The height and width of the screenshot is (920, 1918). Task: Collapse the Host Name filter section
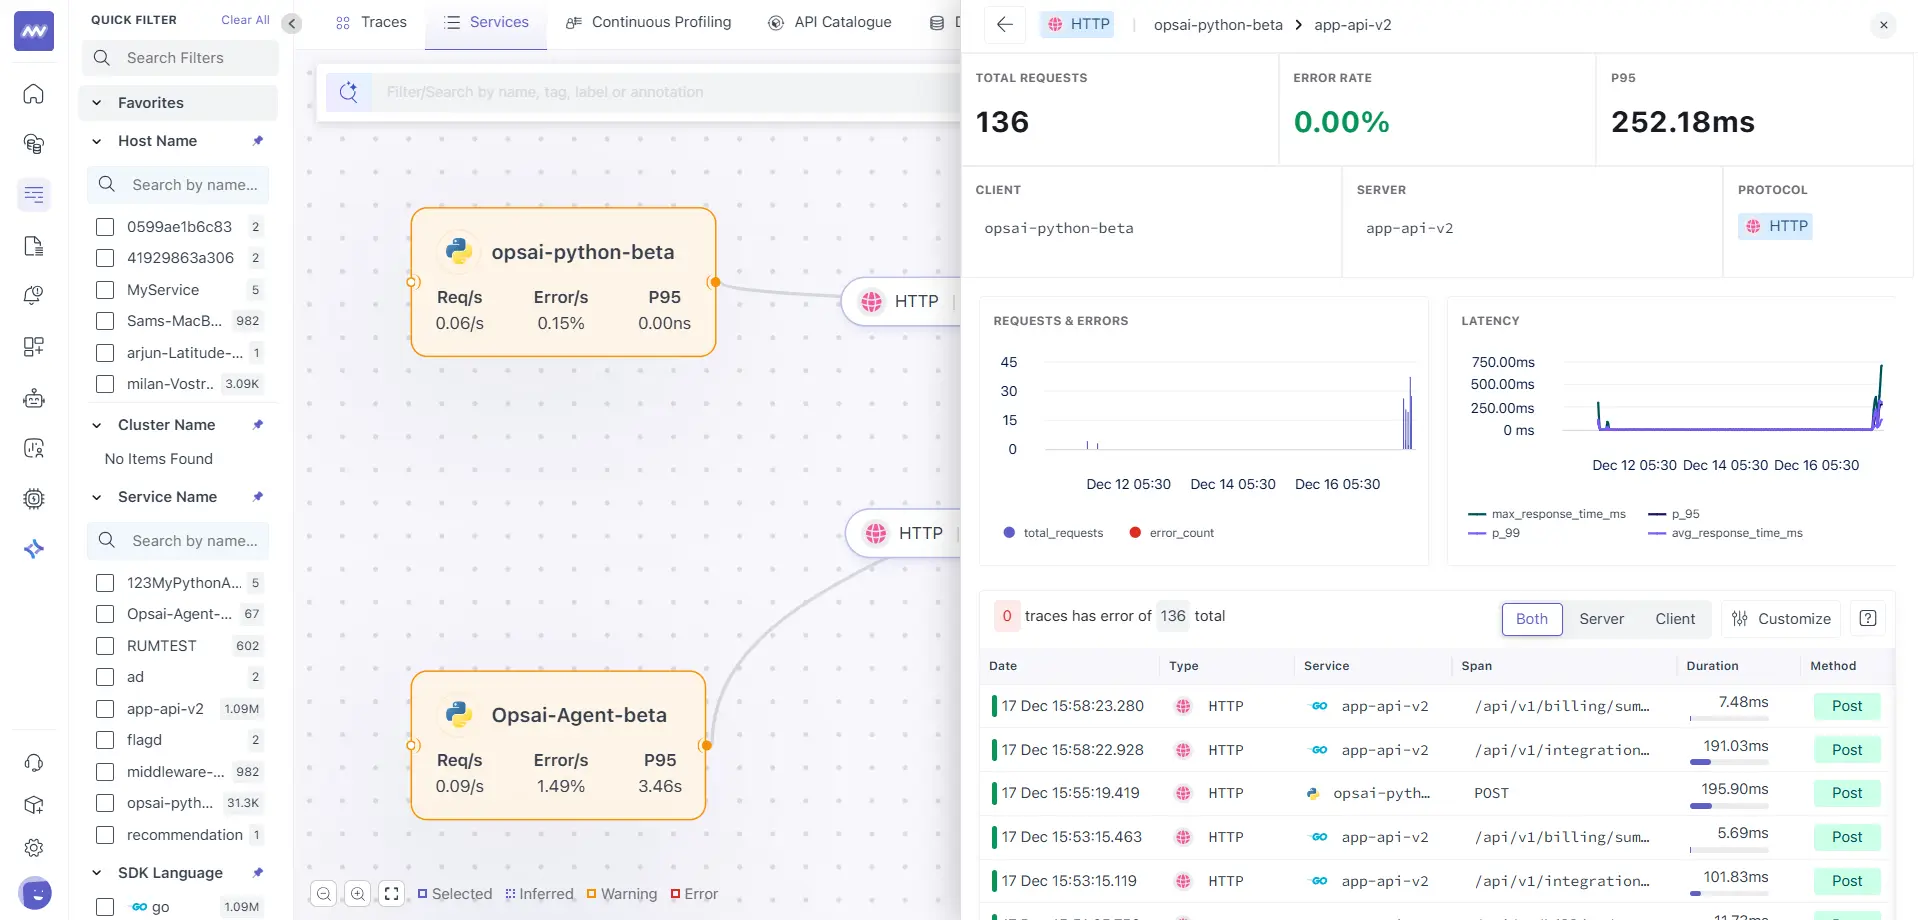point(97,141)
